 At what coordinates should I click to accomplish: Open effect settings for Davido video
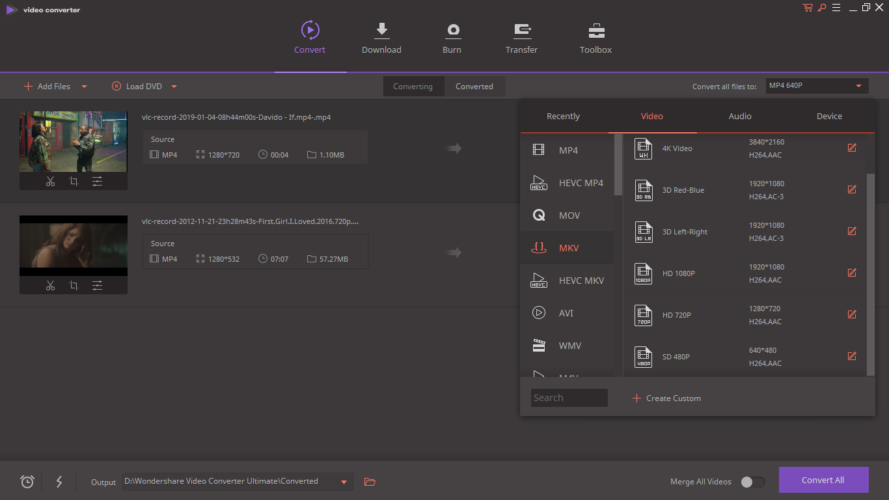pos(98,181)
